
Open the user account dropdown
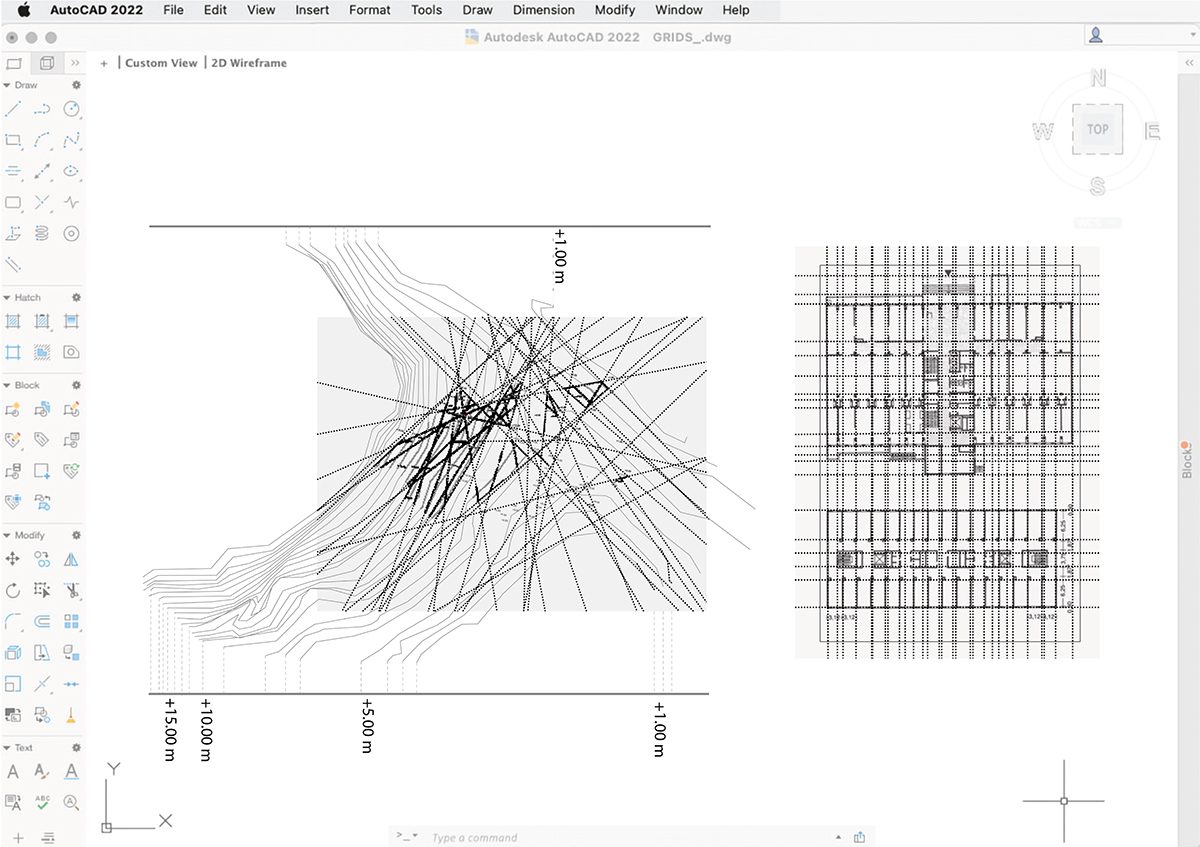pos(1139,35)
